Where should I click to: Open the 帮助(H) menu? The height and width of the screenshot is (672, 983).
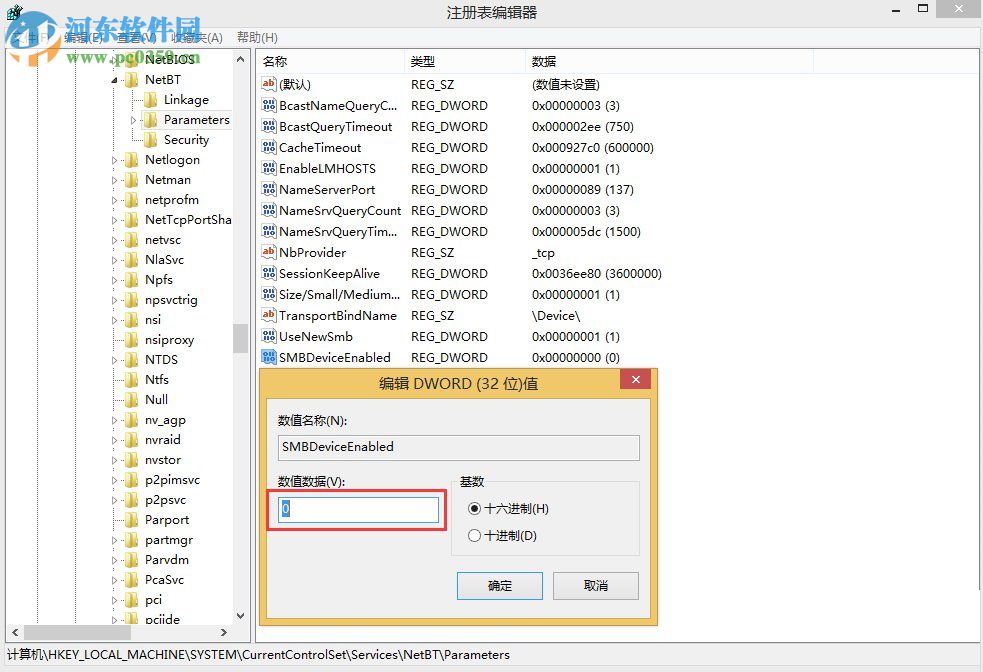coord(256,37)
